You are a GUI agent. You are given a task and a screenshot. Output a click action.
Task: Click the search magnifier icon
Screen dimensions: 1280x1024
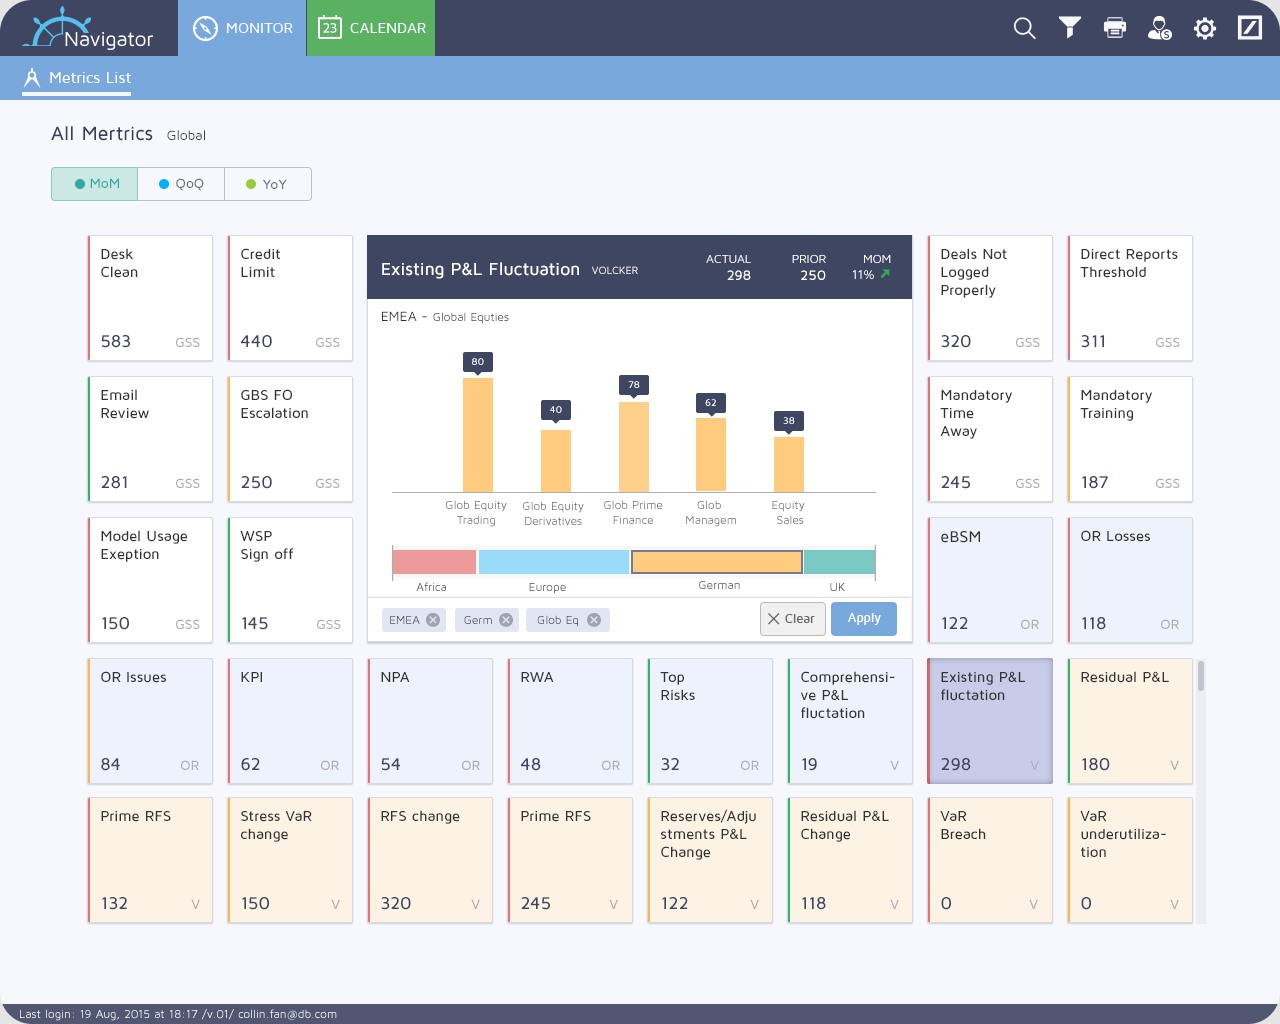coord(1024,28)
